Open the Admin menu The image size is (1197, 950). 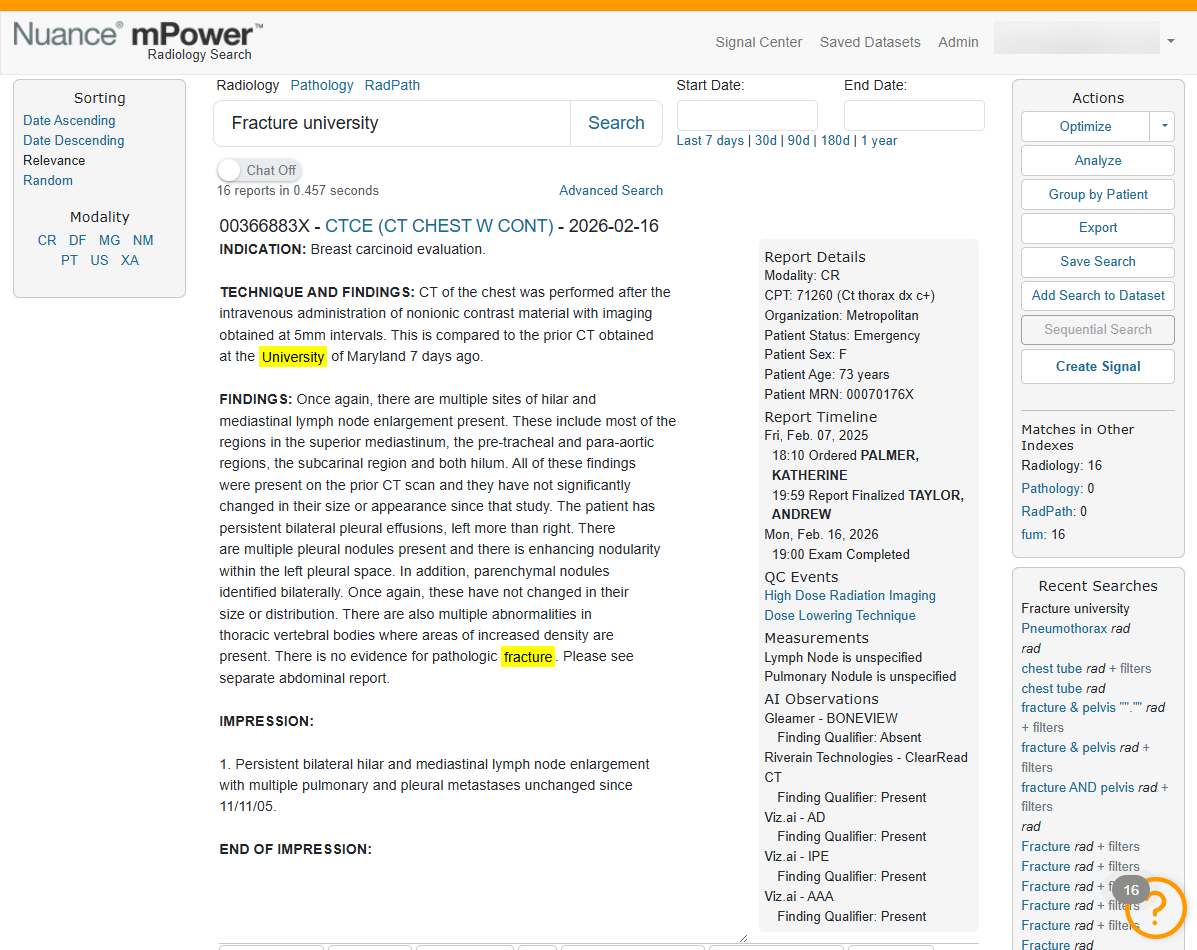pyautogui.click(x=958, y=42)
